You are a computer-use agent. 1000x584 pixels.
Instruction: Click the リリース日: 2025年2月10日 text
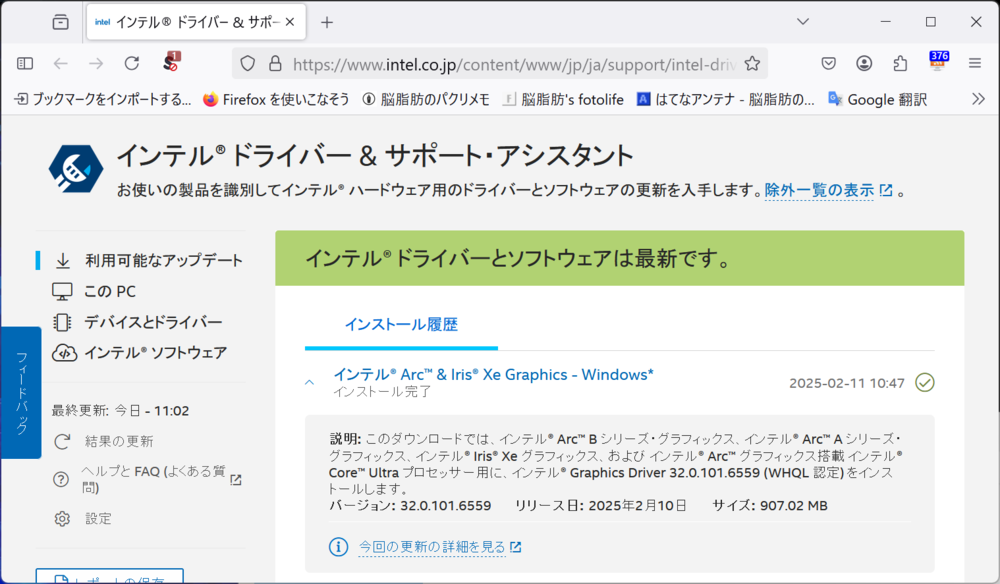pos(601,506)
